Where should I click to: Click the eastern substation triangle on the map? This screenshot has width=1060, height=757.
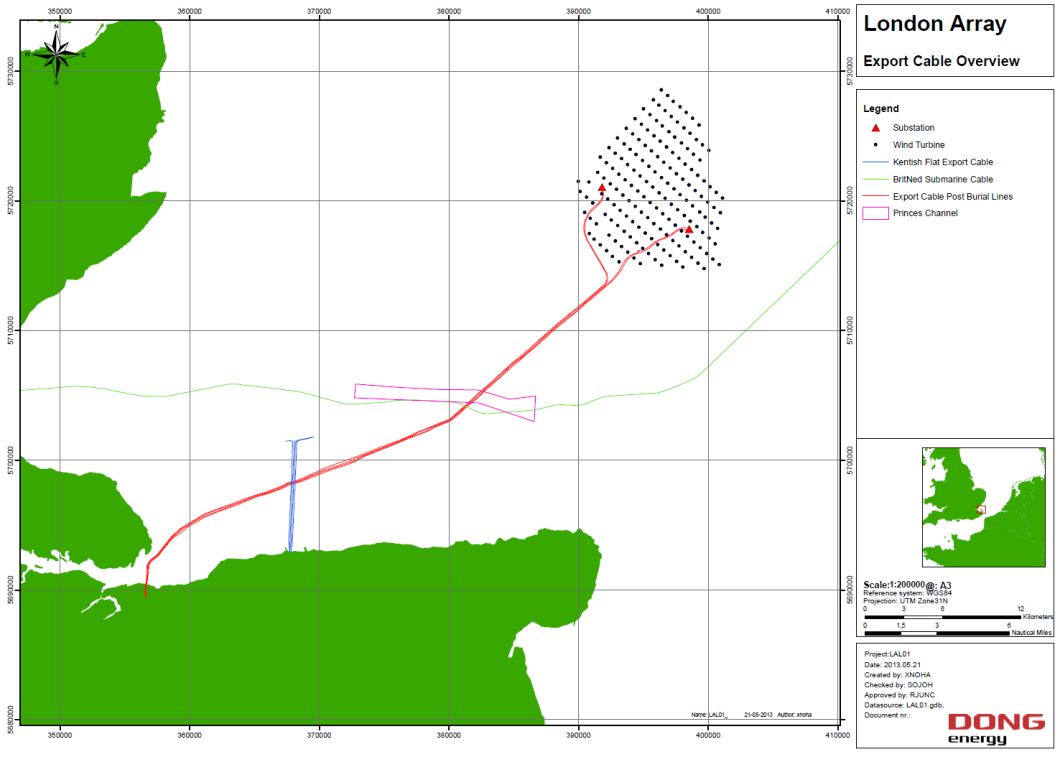pos(689,230)
